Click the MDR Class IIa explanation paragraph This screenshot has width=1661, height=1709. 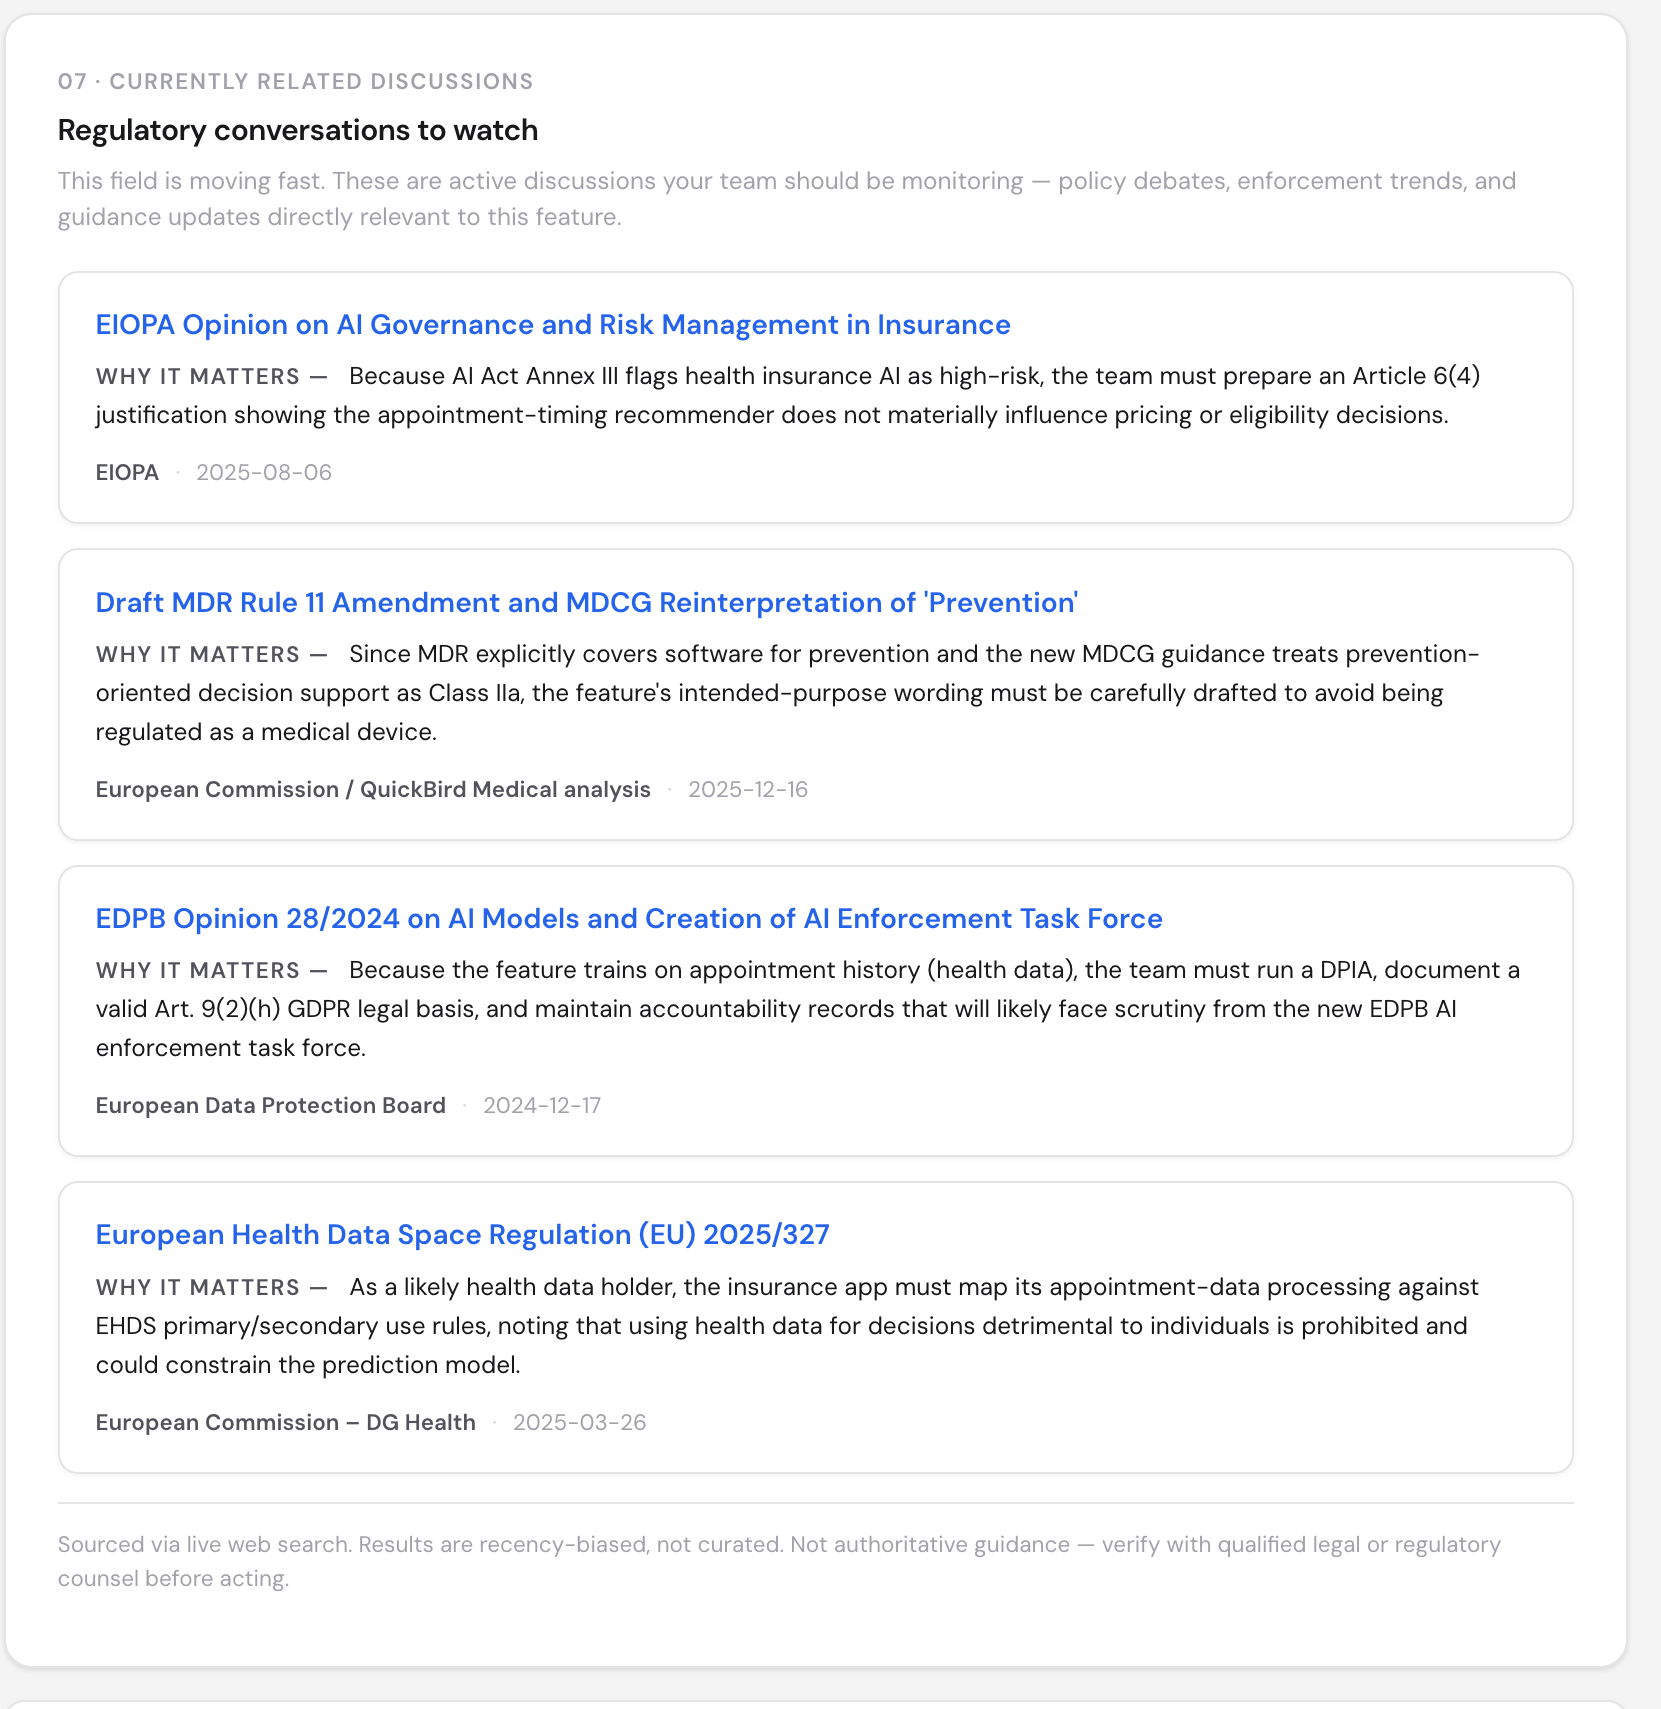click(788, 693)
